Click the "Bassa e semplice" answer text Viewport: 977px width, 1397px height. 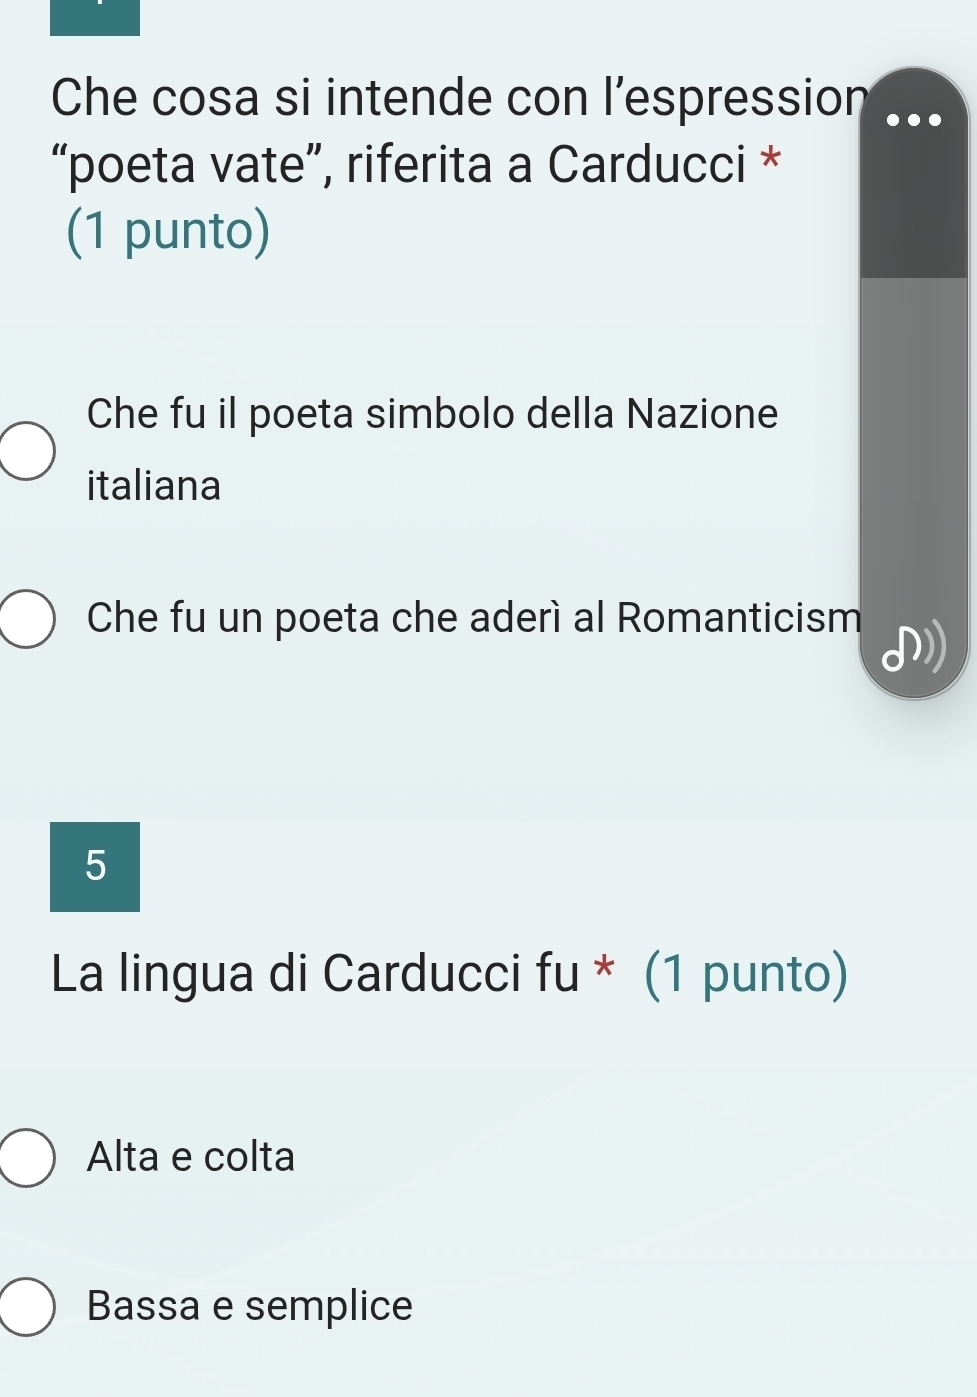(x=249, y=1306)
